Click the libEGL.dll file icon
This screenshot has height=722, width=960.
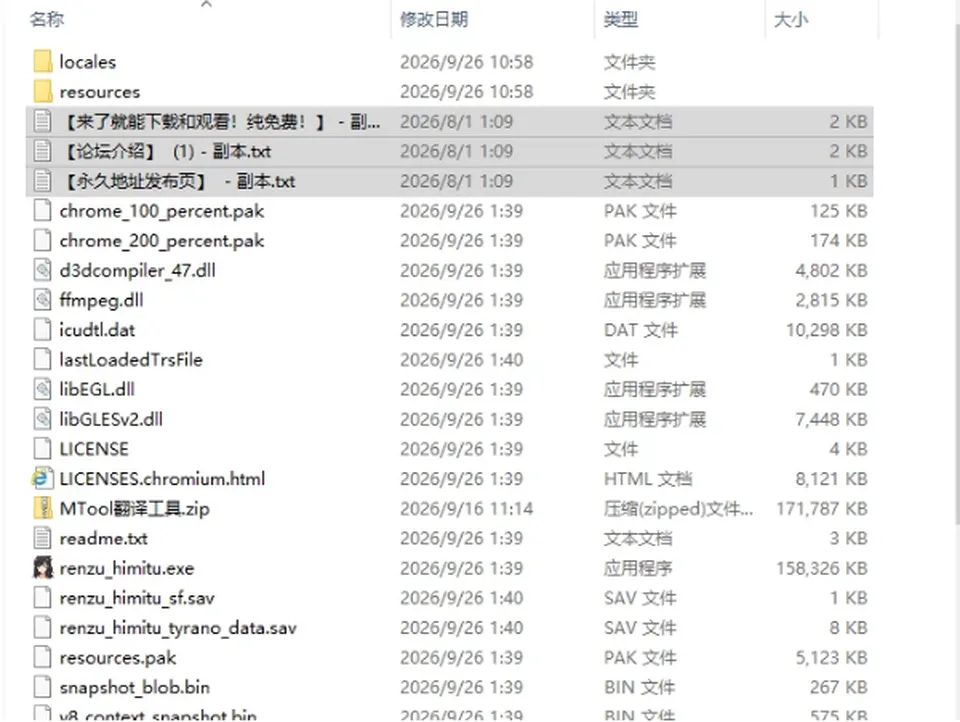pos(42,389)
